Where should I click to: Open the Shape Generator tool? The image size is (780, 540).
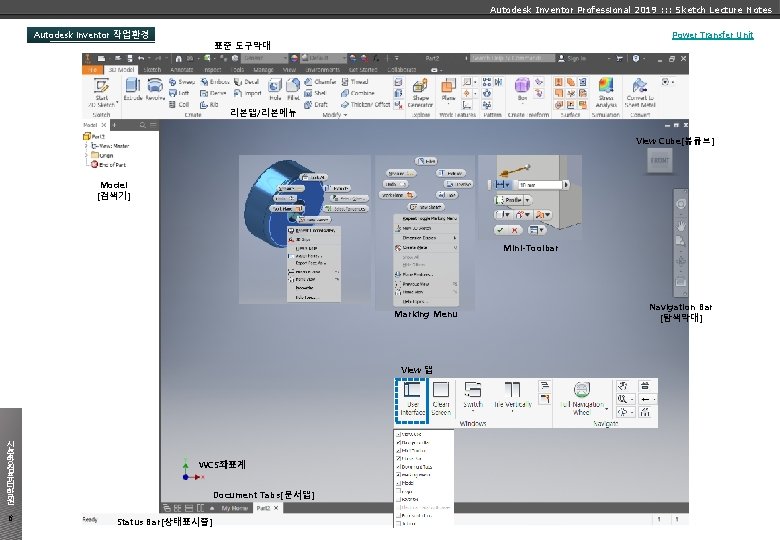420,92
